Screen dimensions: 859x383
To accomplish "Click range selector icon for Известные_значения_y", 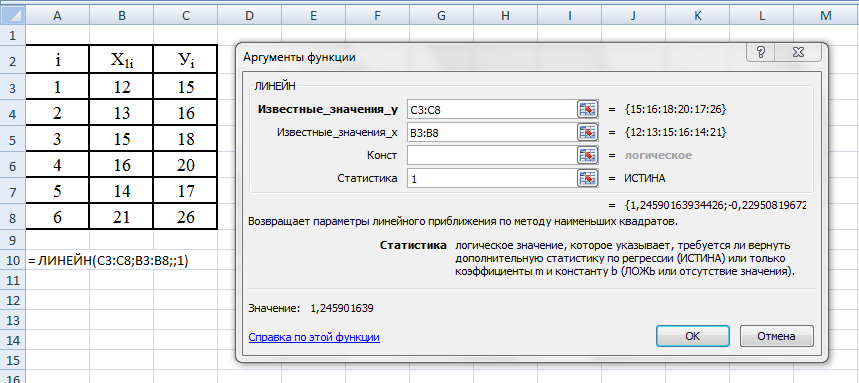I will (586, 110).
